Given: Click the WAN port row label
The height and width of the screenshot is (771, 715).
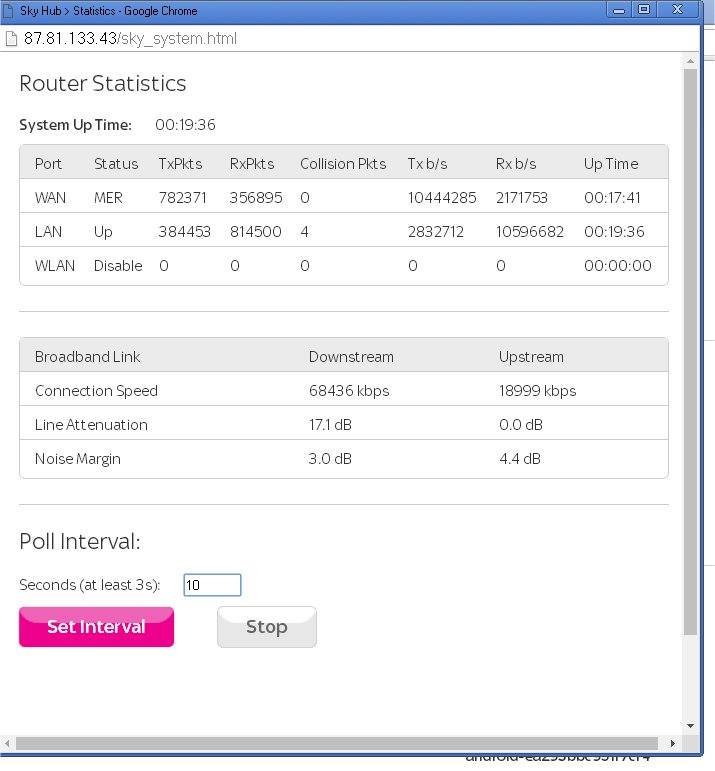Looking at the screenshot, I should (x=50, y=198).
